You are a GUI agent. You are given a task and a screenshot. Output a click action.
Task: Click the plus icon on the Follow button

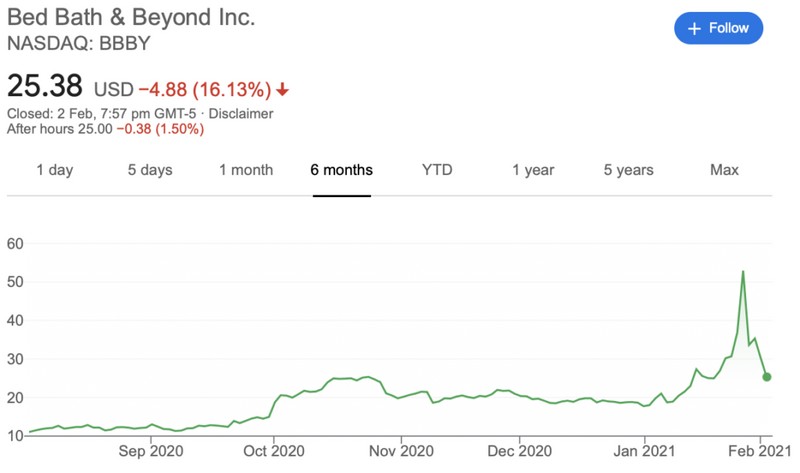[x=694, y=29]
